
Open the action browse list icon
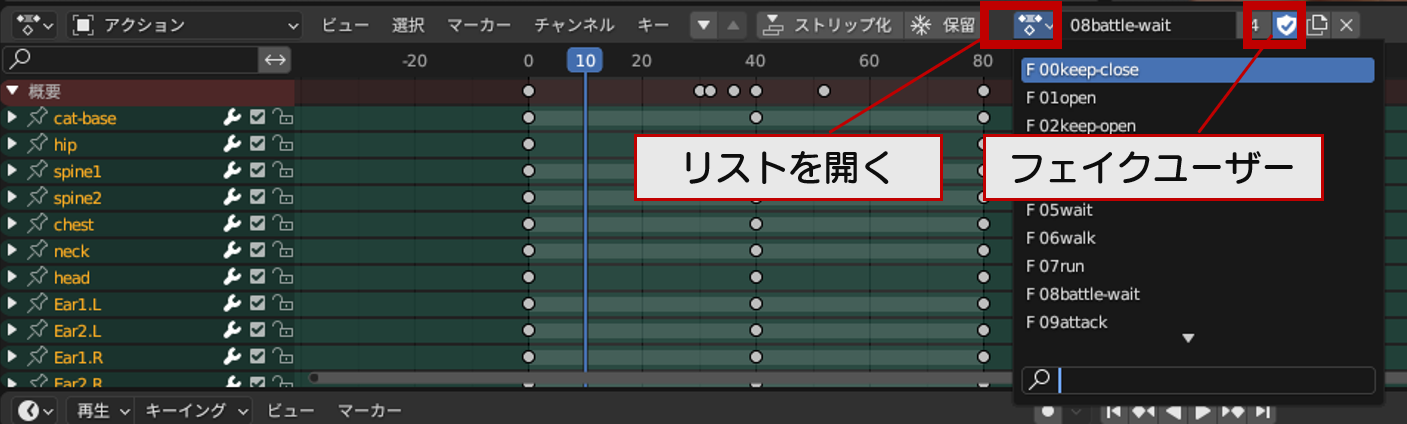click(1034, 25)
